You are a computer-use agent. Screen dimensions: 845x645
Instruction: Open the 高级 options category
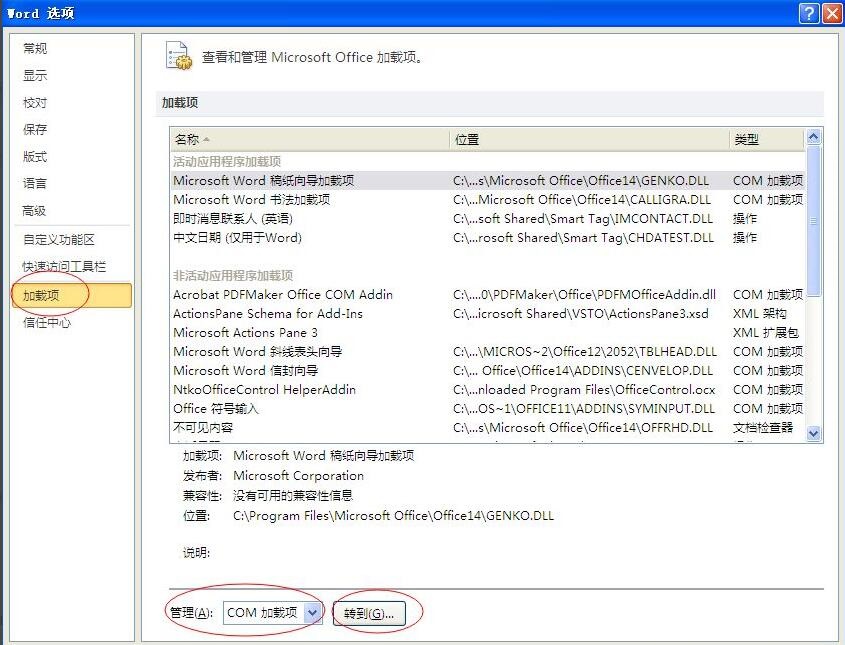click(x=34, y=211)
